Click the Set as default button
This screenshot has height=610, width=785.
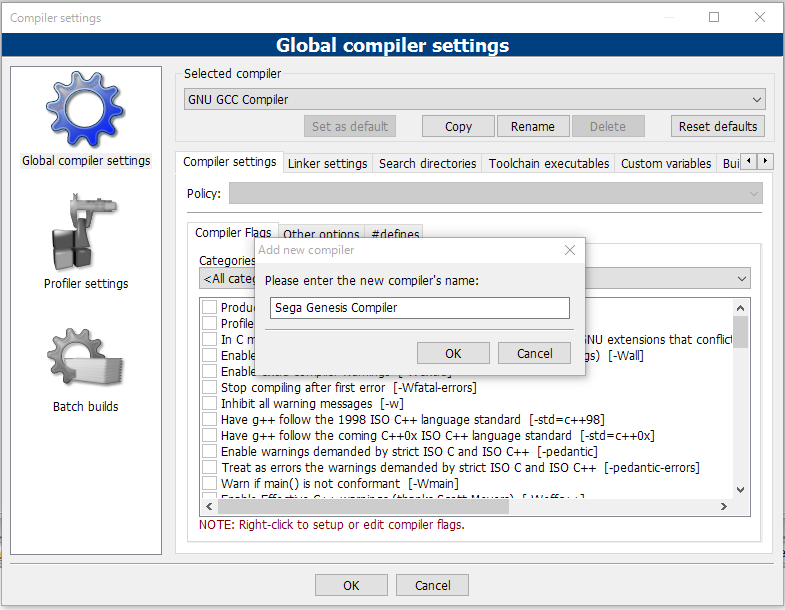click(350, 126)
